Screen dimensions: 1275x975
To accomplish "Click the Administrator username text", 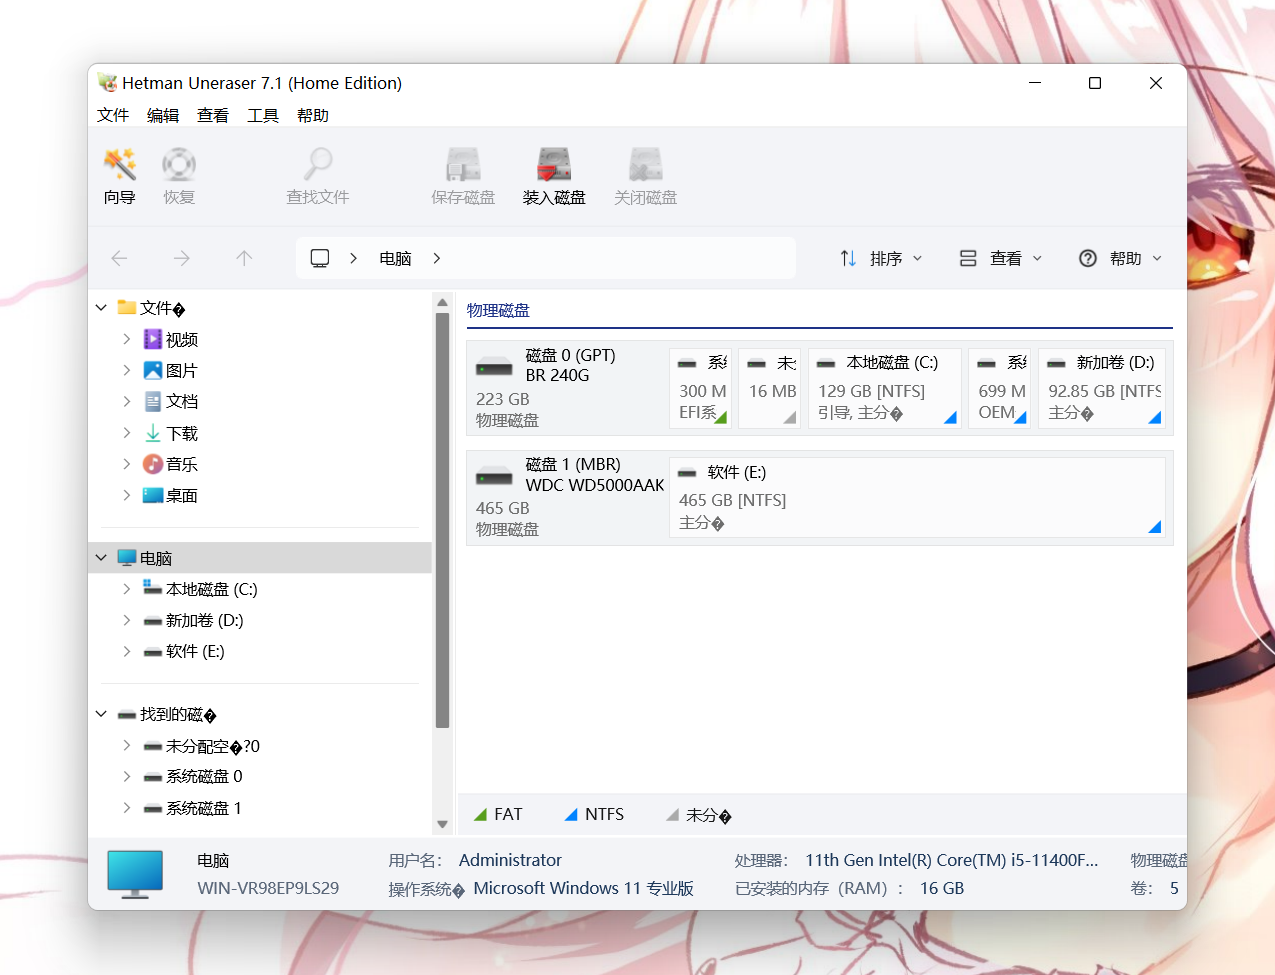I will tap(510, 860).
